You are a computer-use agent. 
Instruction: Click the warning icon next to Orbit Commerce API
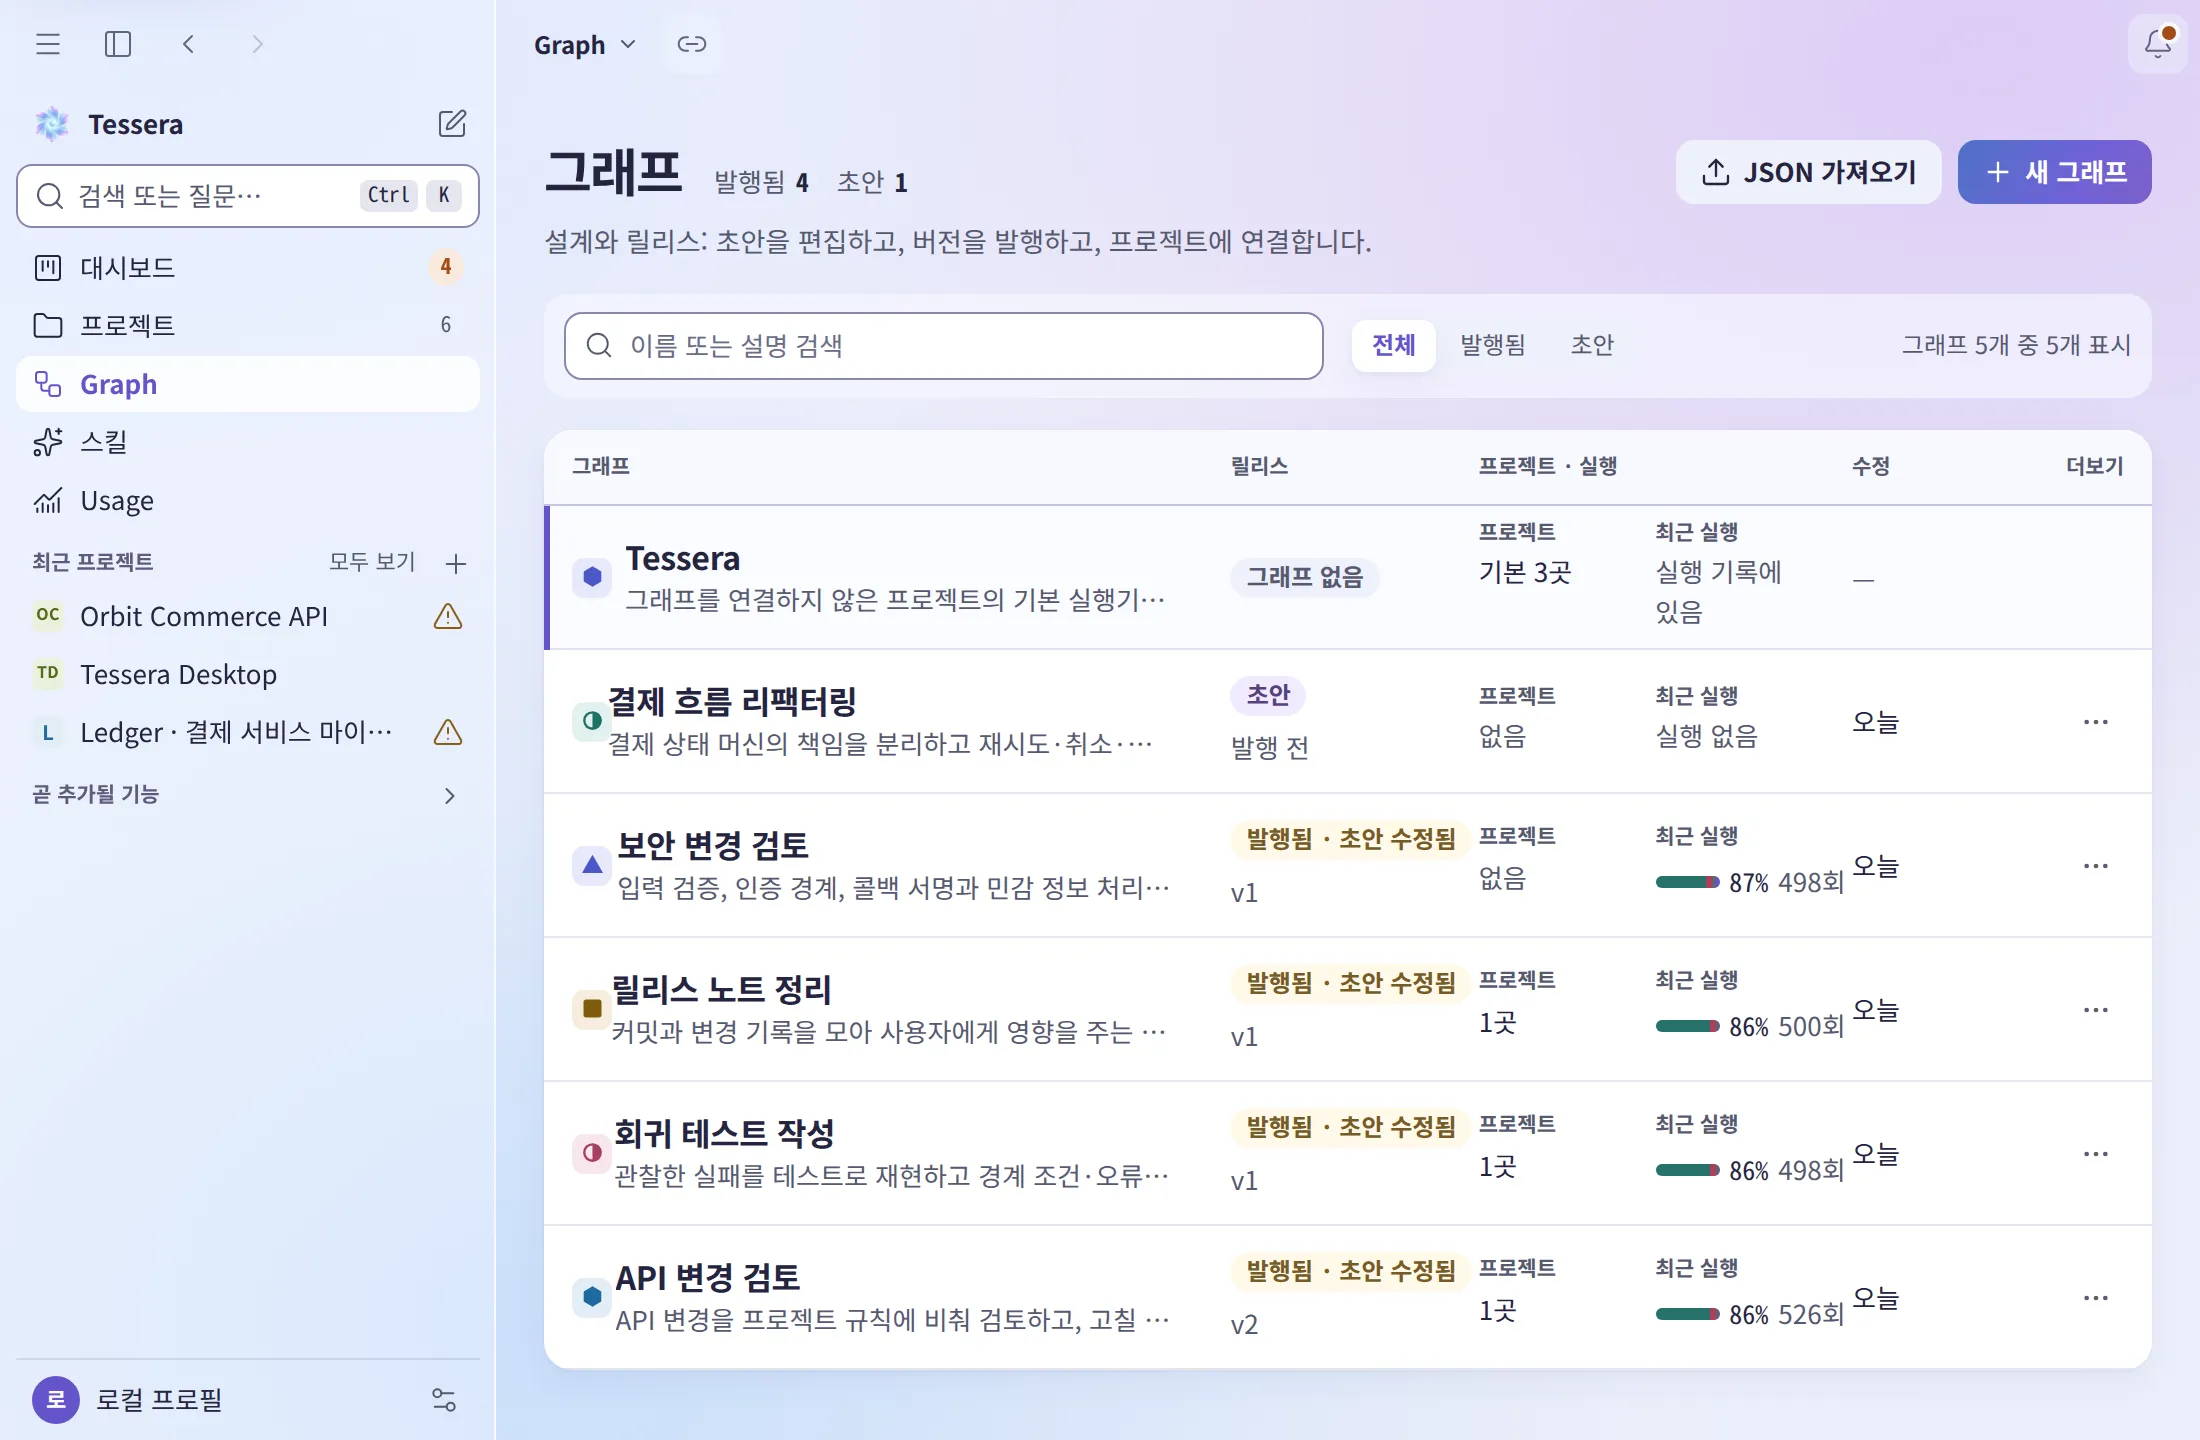pos(448,616)
